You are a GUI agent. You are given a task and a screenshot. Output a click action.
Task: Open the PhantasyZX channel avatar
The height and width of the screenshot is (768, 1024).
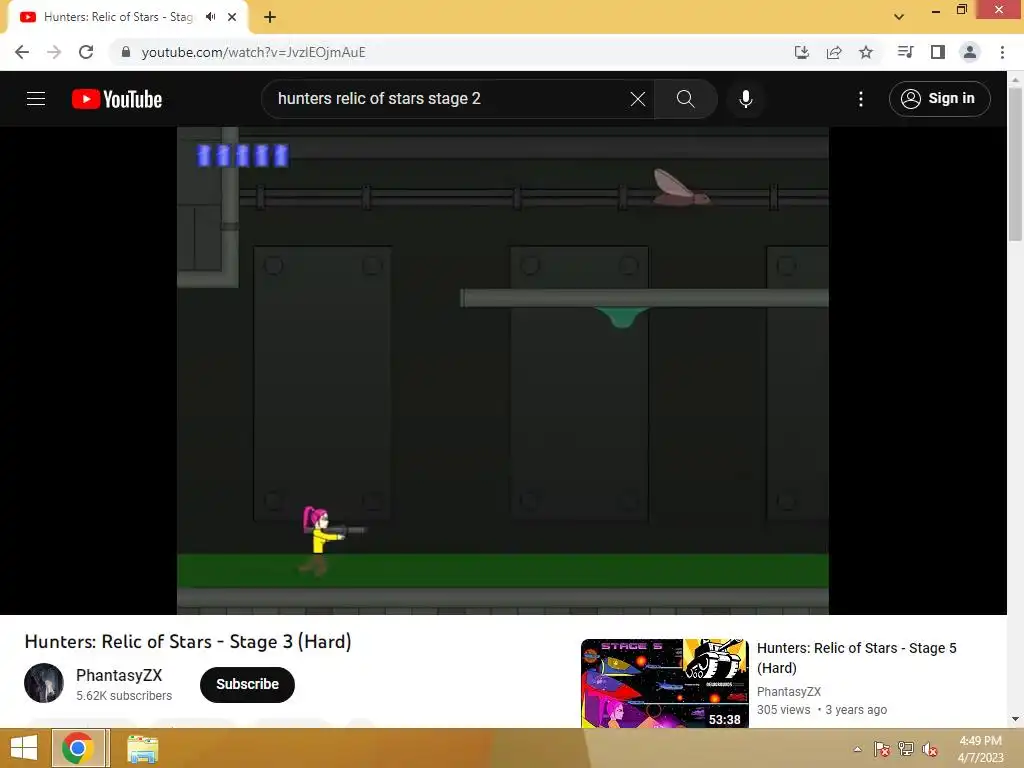click(44, 683)
